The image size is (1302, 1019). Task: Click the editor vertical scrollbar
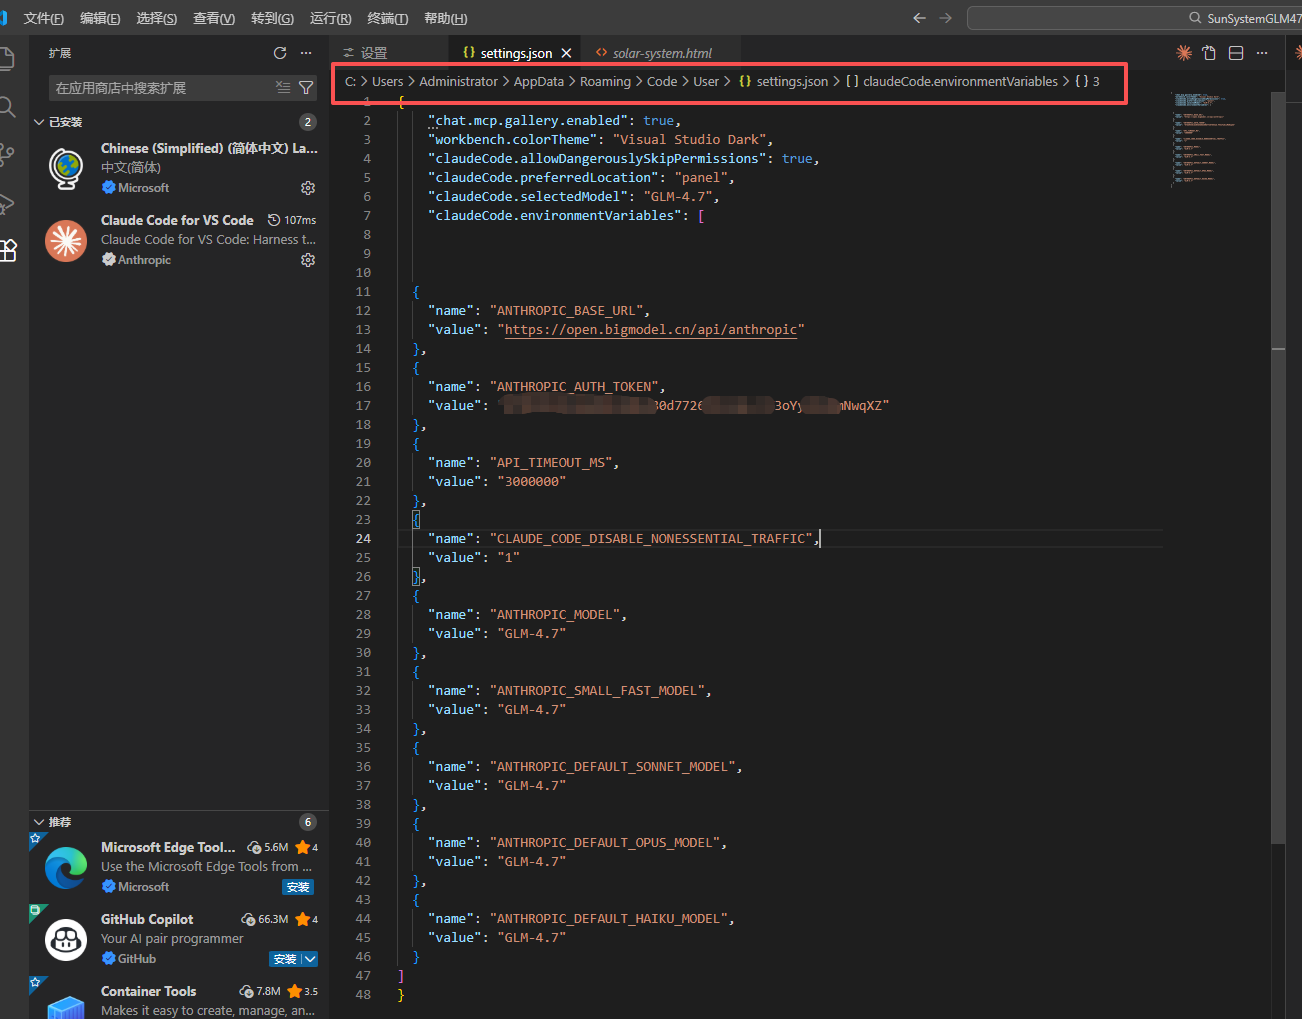(x=1278, y=470)
